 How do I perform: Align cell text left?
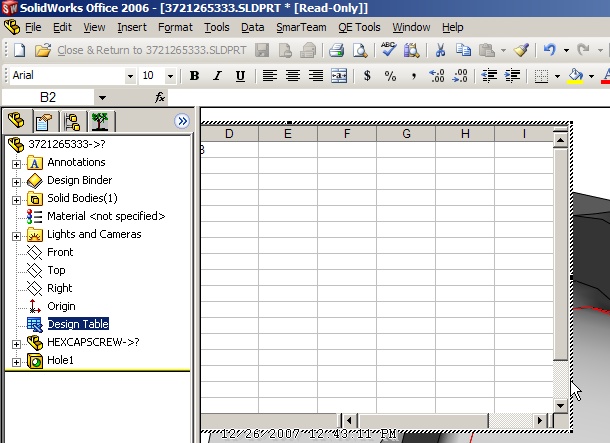[x=270, y=76]
